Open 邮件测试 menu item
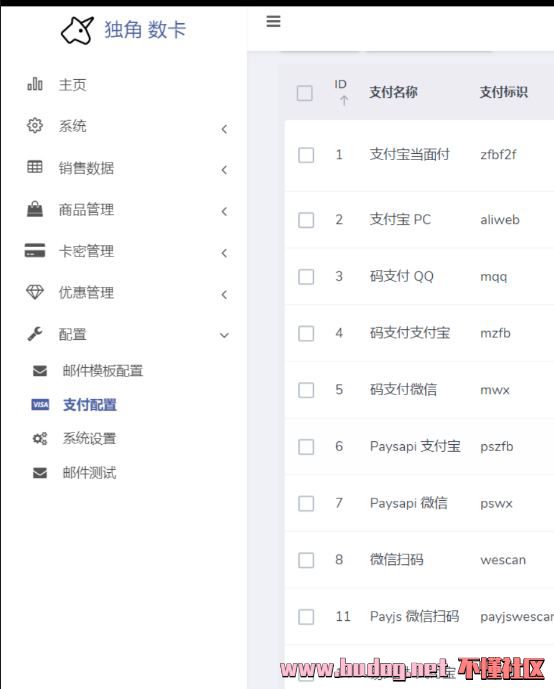 coord(89,473)
